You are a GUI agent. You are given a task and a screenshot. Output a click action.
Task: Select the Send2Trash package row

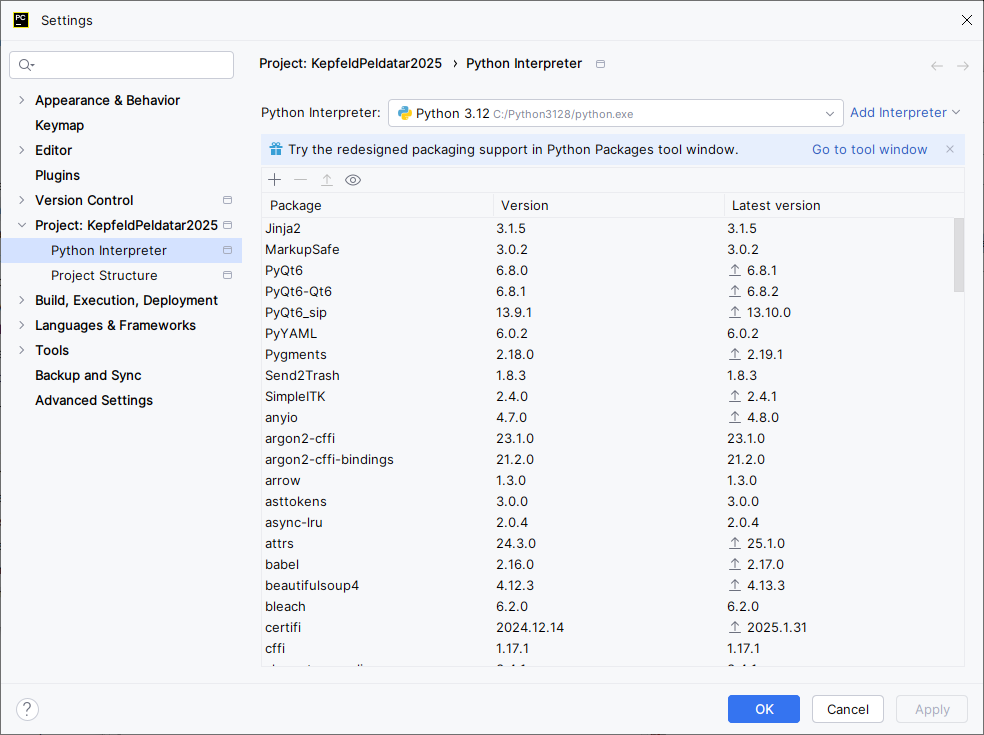point(607,375)
